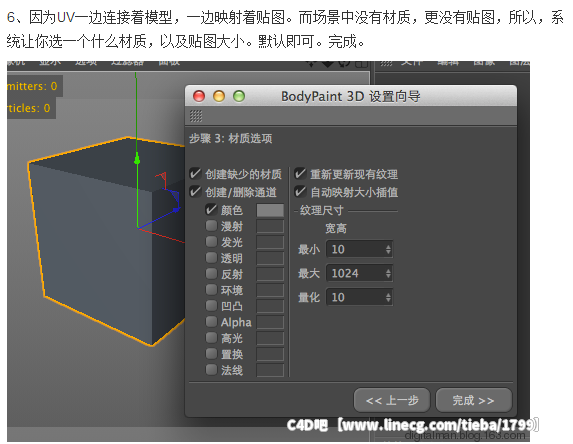The image size is (573, 444).
Task: Click the 发光 channel color swatch
Action: [x=270, y=242]
